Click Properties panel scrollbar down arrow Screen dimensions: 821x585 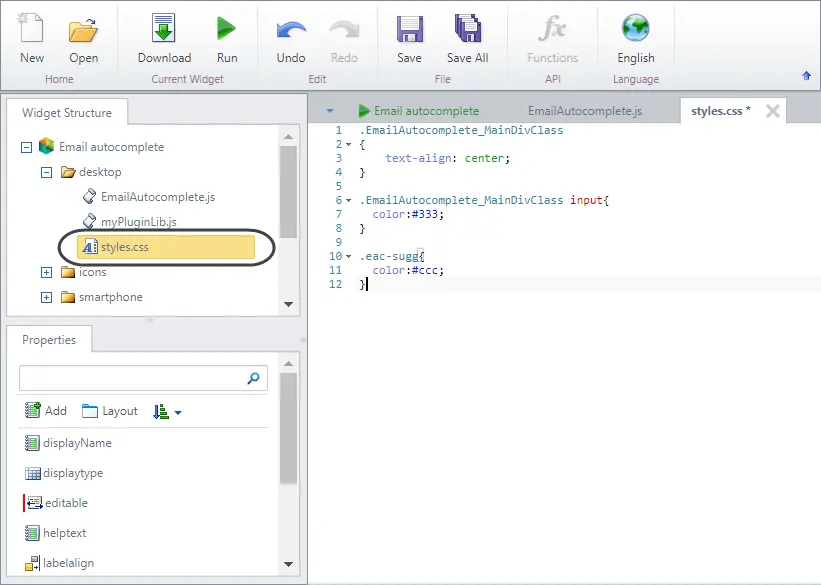[x=289, y=564]
